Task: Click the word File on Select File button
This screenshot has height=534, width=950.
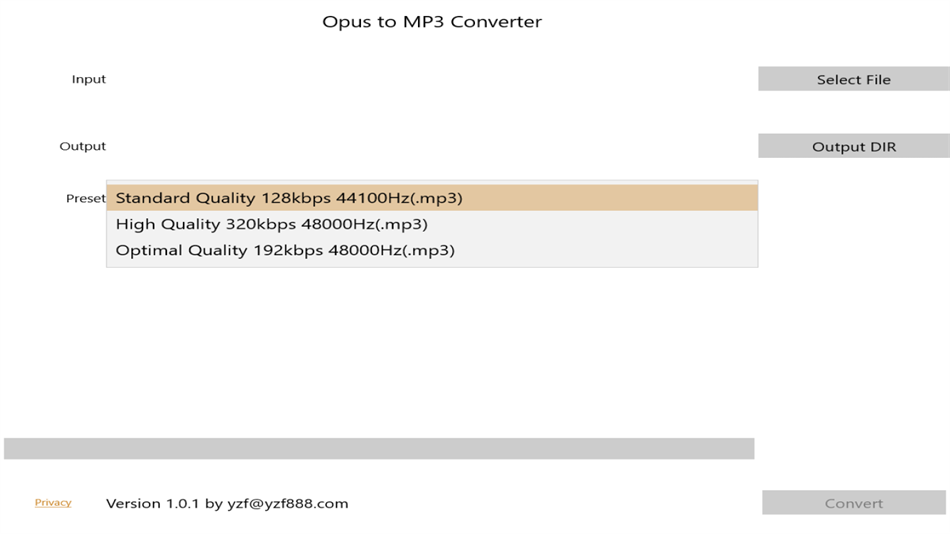Action: pyautogui.click(x=877, y=79)
